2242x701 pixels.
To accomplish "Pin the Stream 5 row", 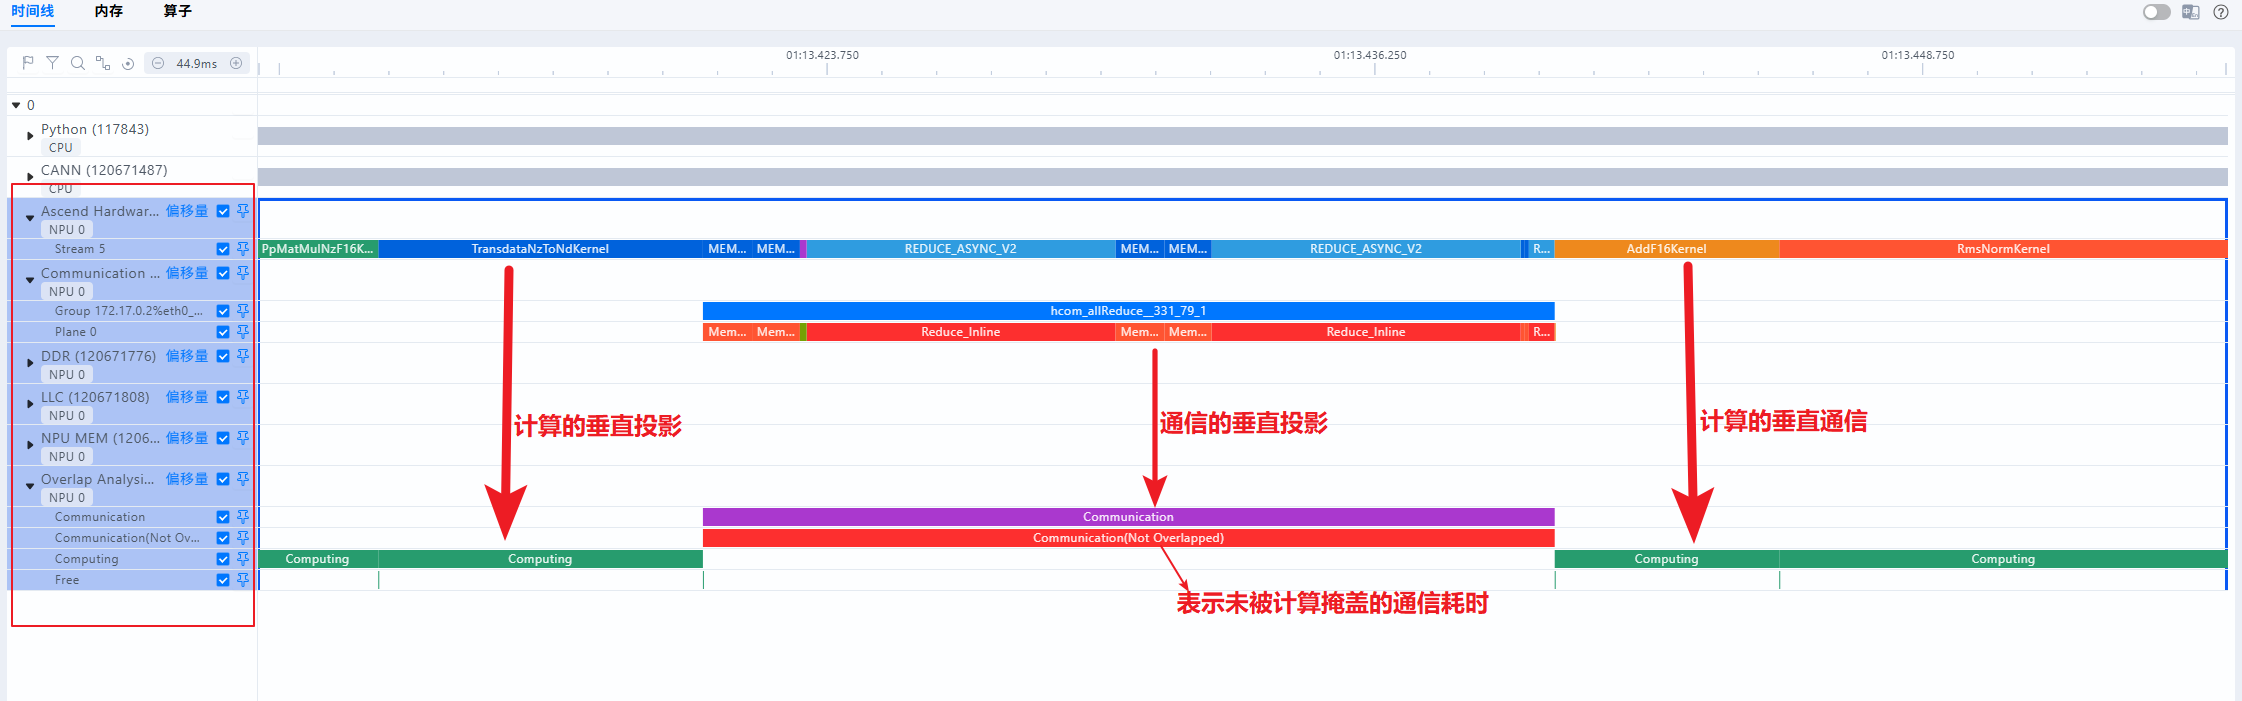I will (243, 249).
